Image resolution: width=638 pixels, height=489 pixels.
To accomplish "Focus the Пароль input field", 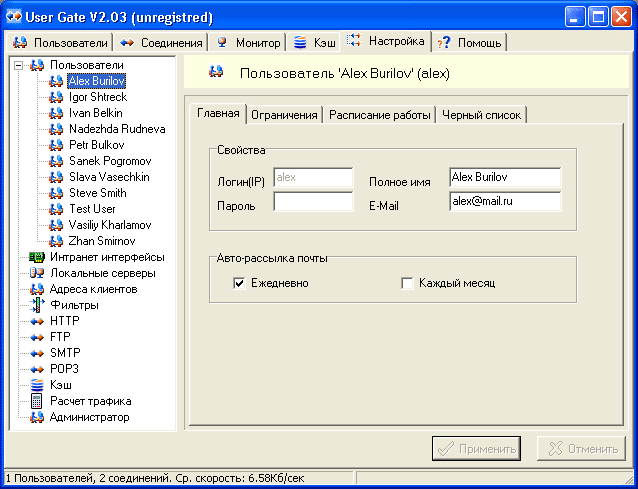I will pyautogui.click(x=313, y=201).
